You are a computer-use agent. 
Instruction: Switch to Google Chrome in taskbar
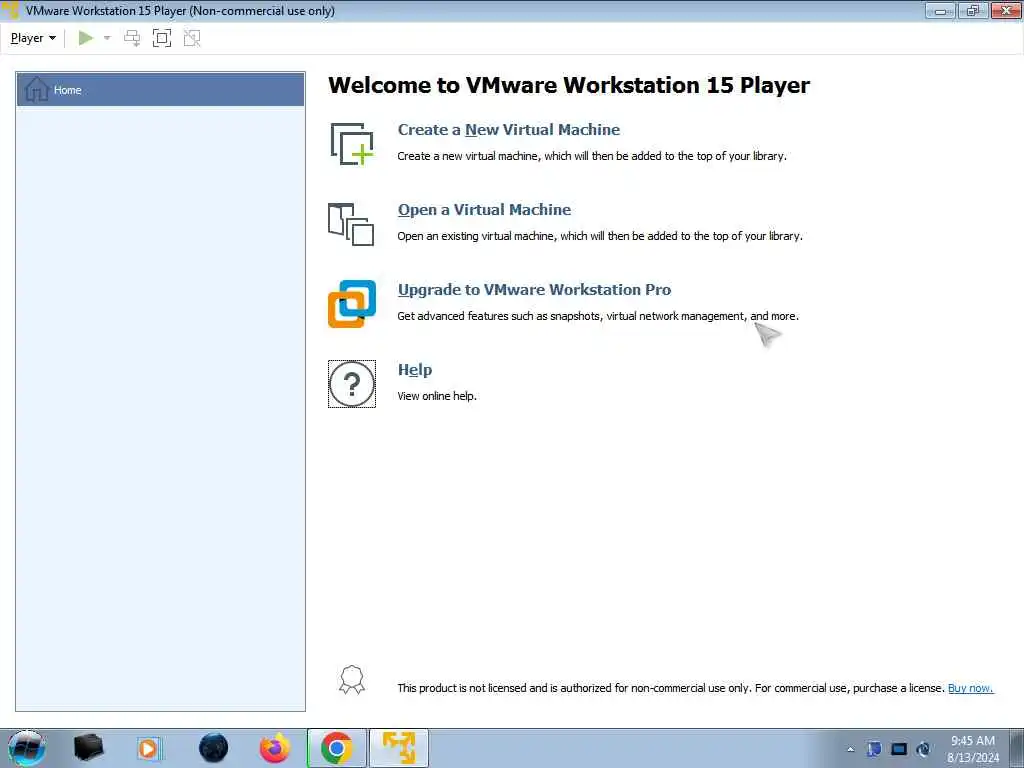pyautogui.click(x=337, y=748)
